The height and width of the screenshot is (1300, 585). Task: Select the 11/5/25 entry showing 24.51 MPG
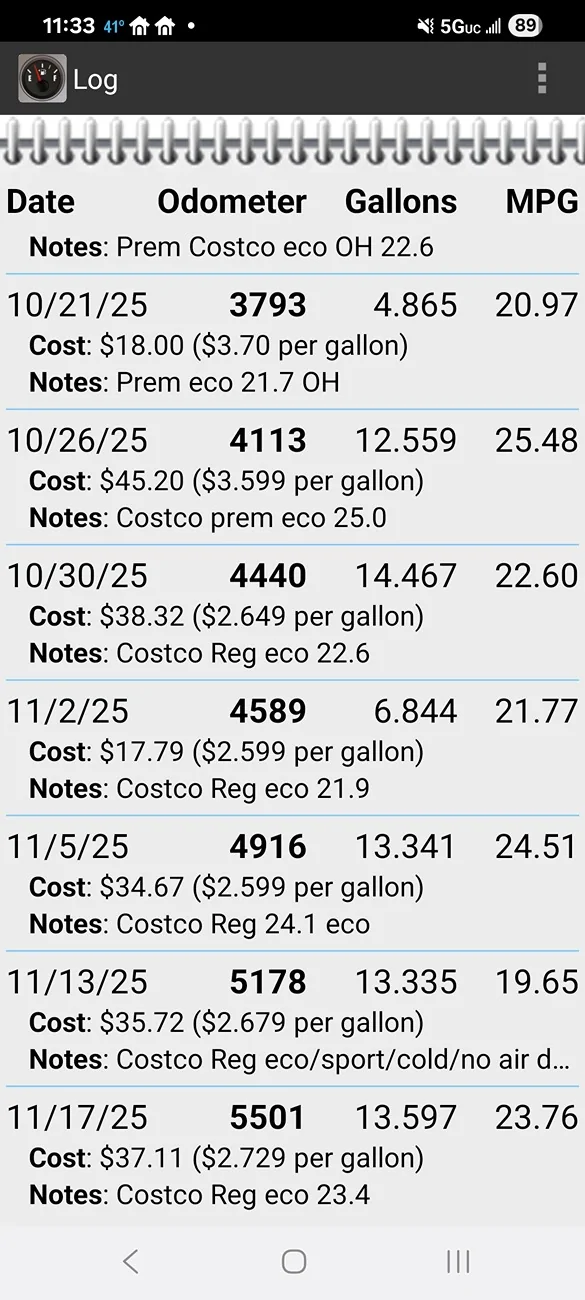292,882
